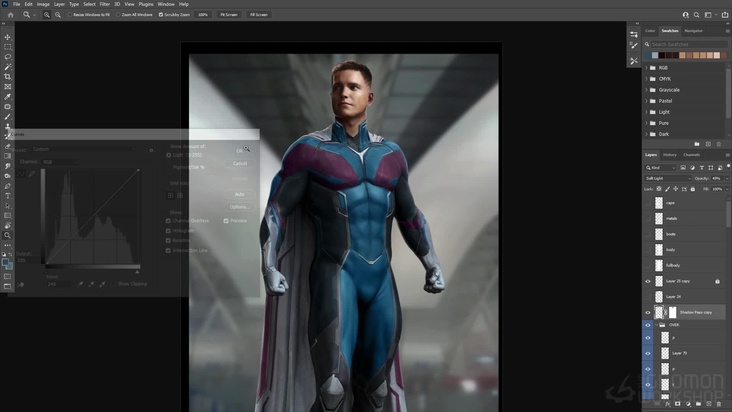The height and width of the screenshot is (412, 732).
Task: Enable Resize Windows to Fit checkbox
Action: (70, 14)
